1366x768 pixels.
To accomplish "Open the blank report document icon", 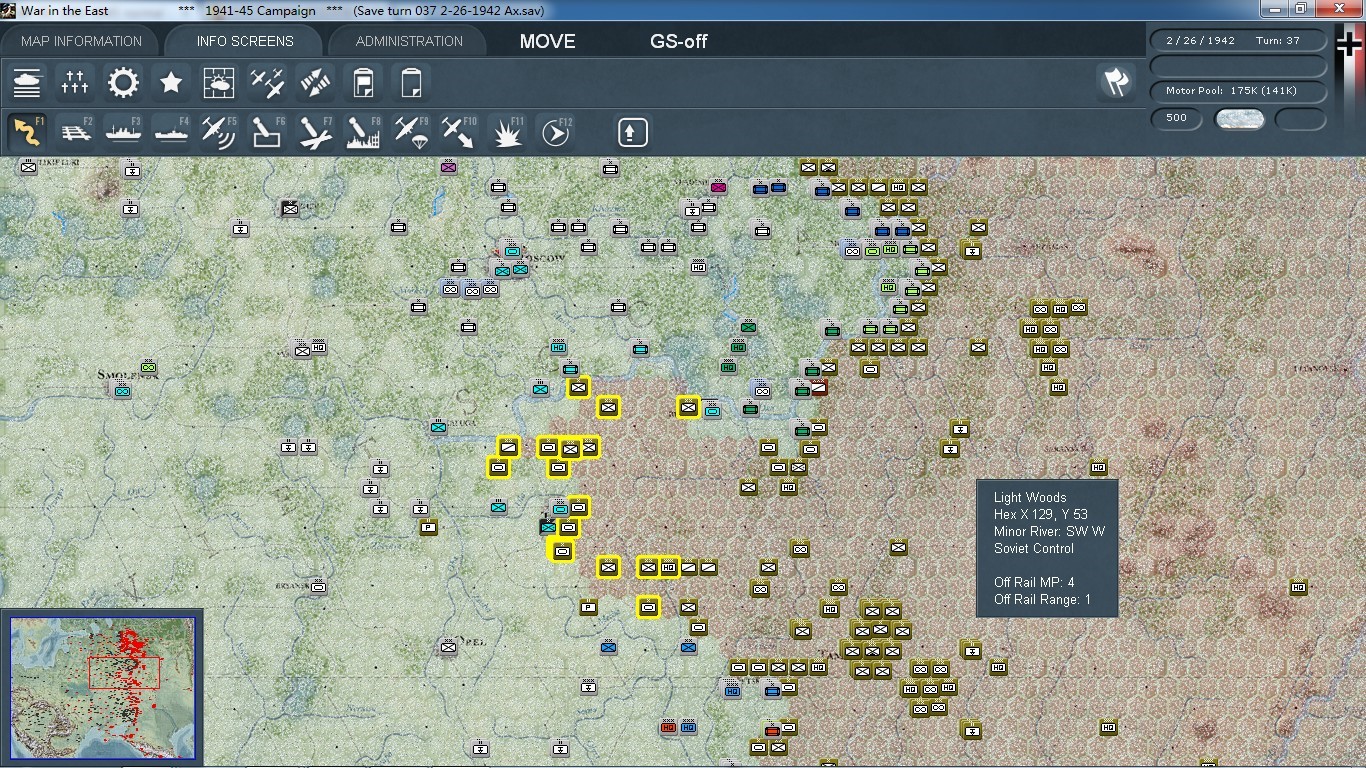I will tap(411, 83).
